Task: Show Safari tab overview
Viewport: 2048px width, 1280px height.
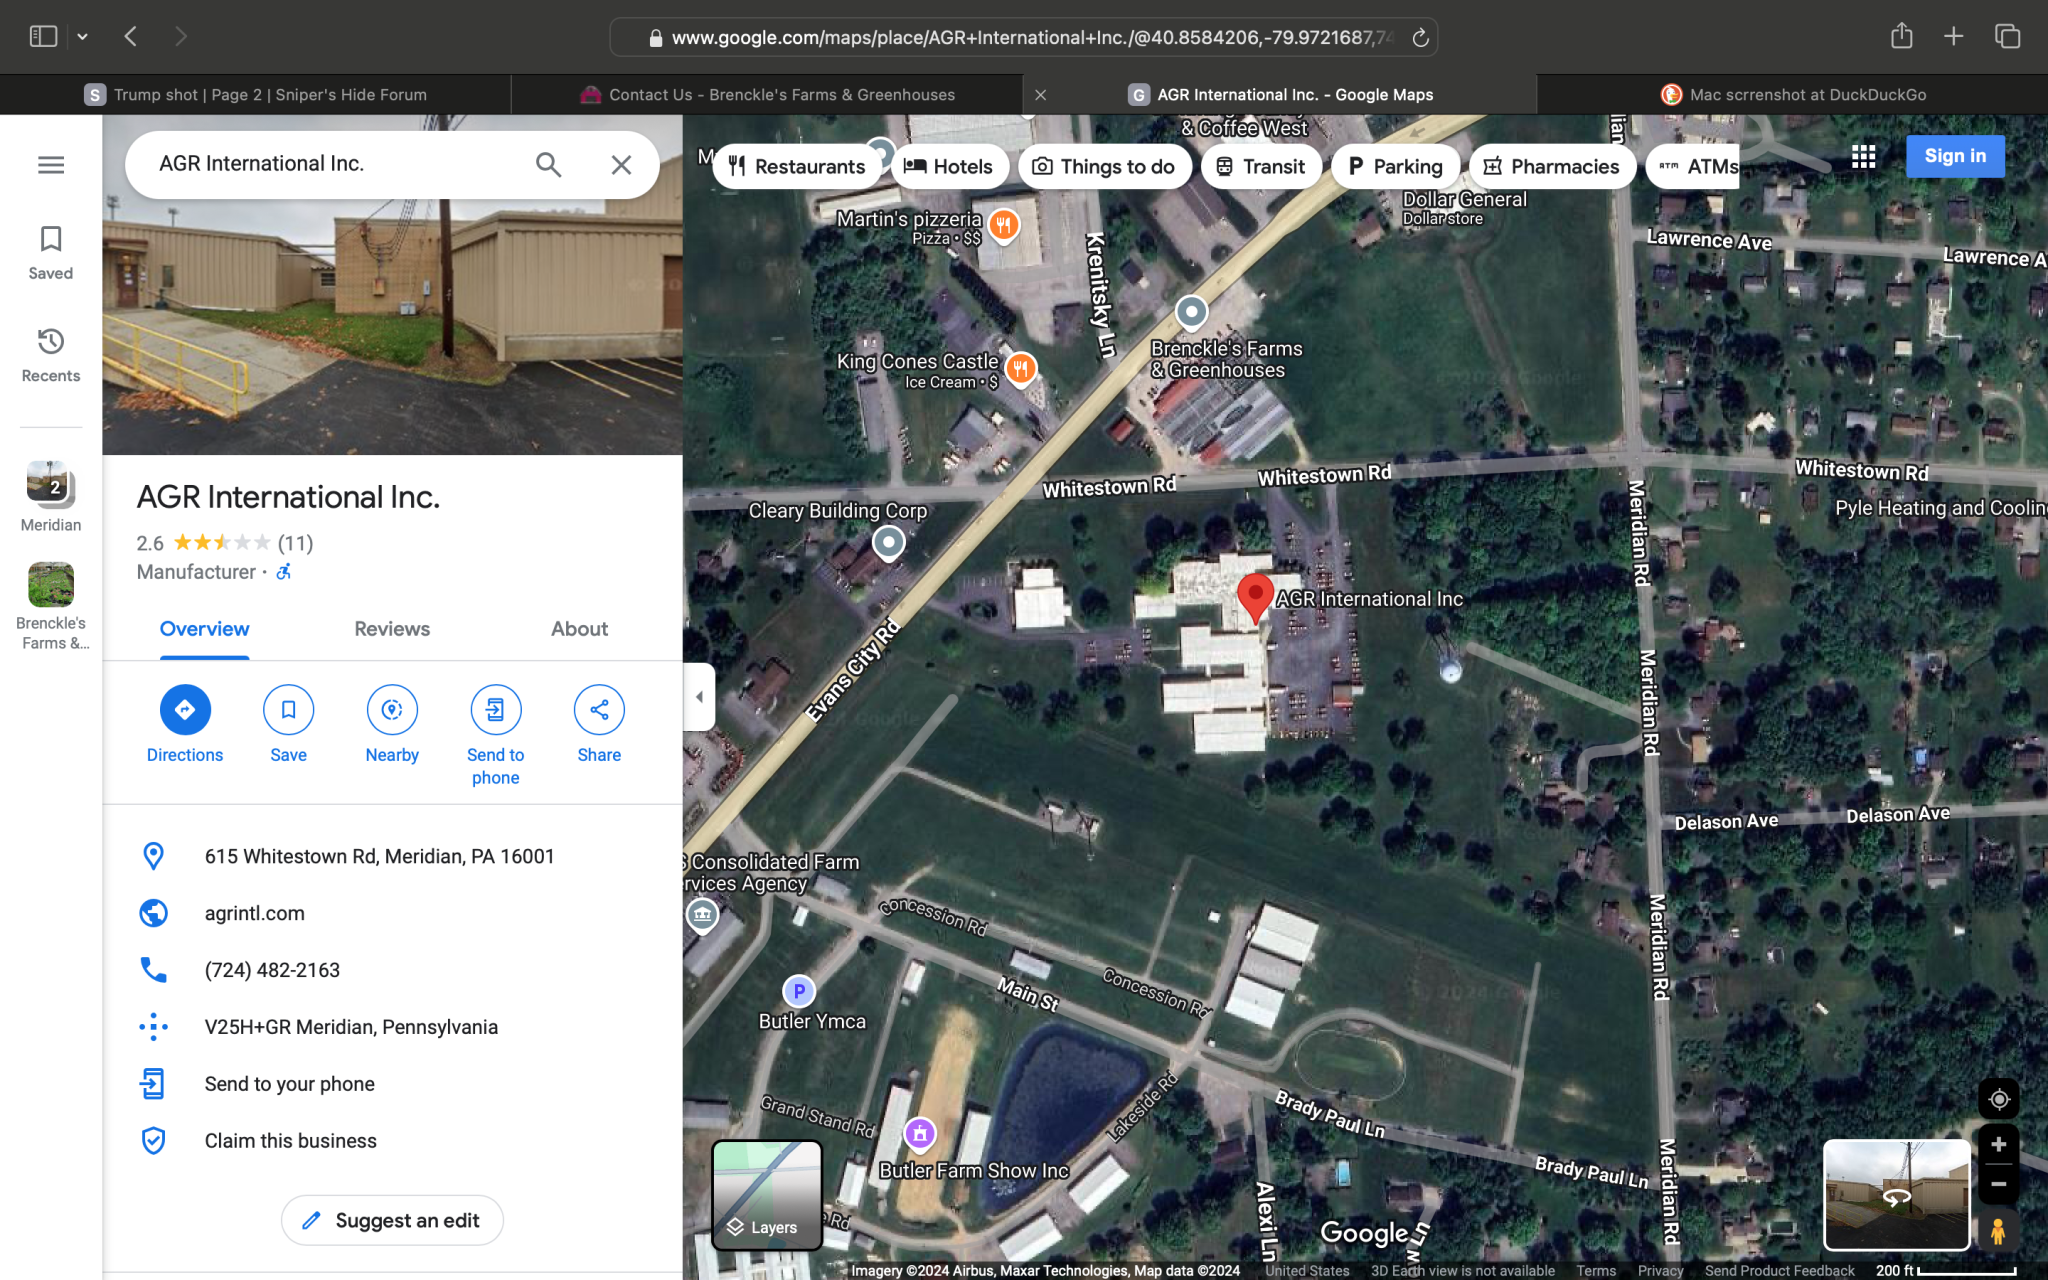Action: tap(2007, 36)
